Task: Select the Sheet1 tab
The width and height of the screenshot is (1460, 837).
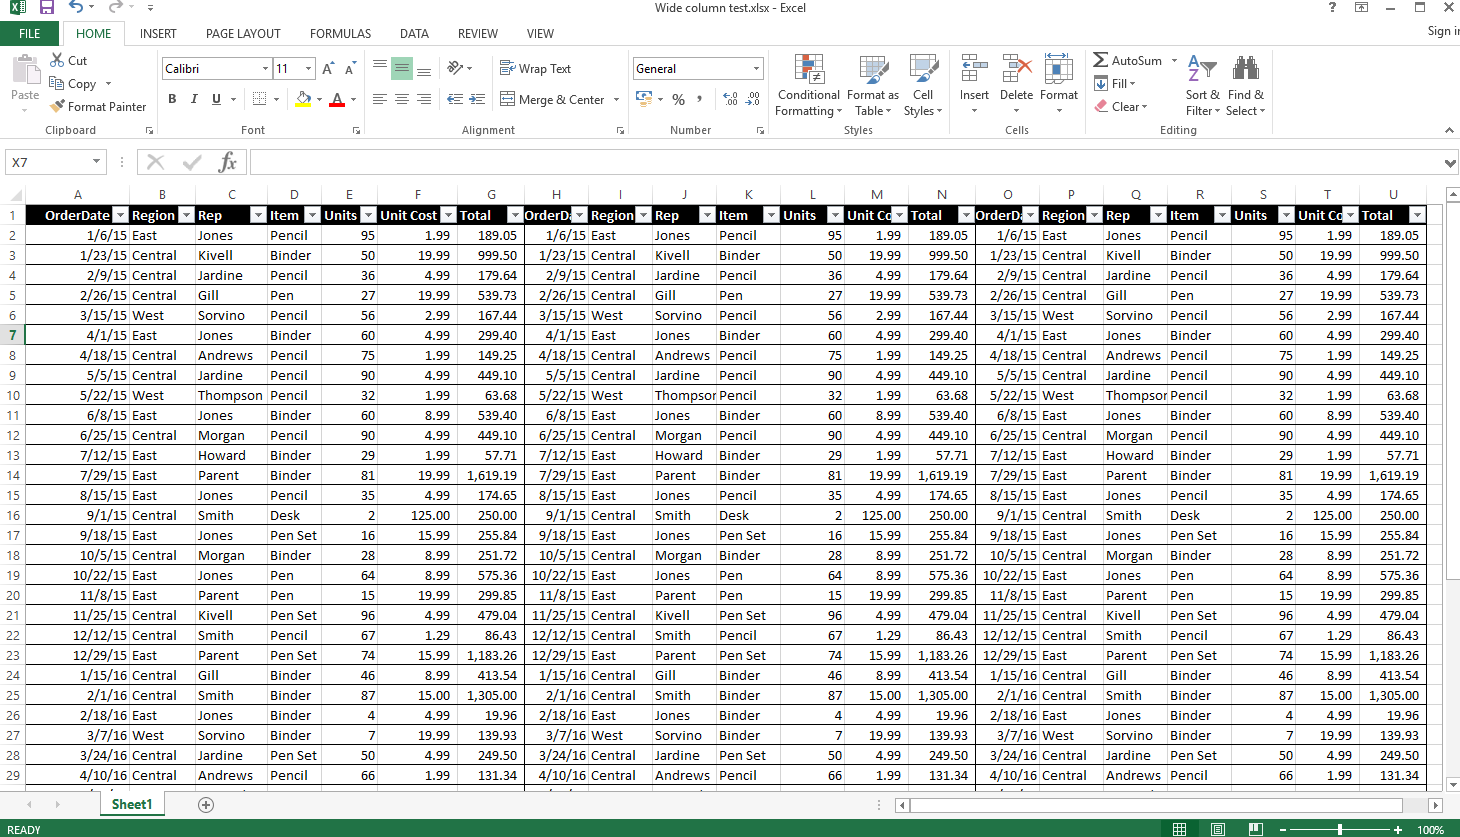Action: [131, 804]
